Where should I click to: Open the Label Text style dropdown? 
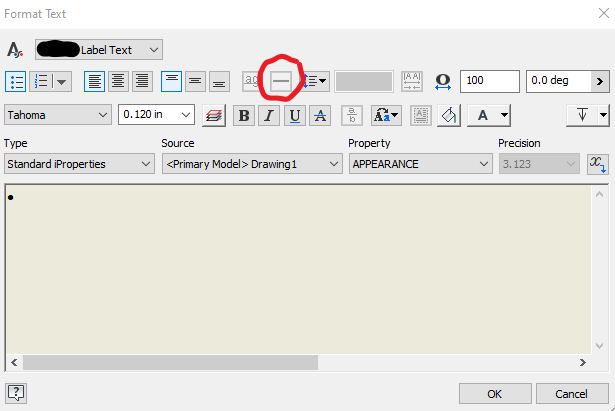point(99,49)
